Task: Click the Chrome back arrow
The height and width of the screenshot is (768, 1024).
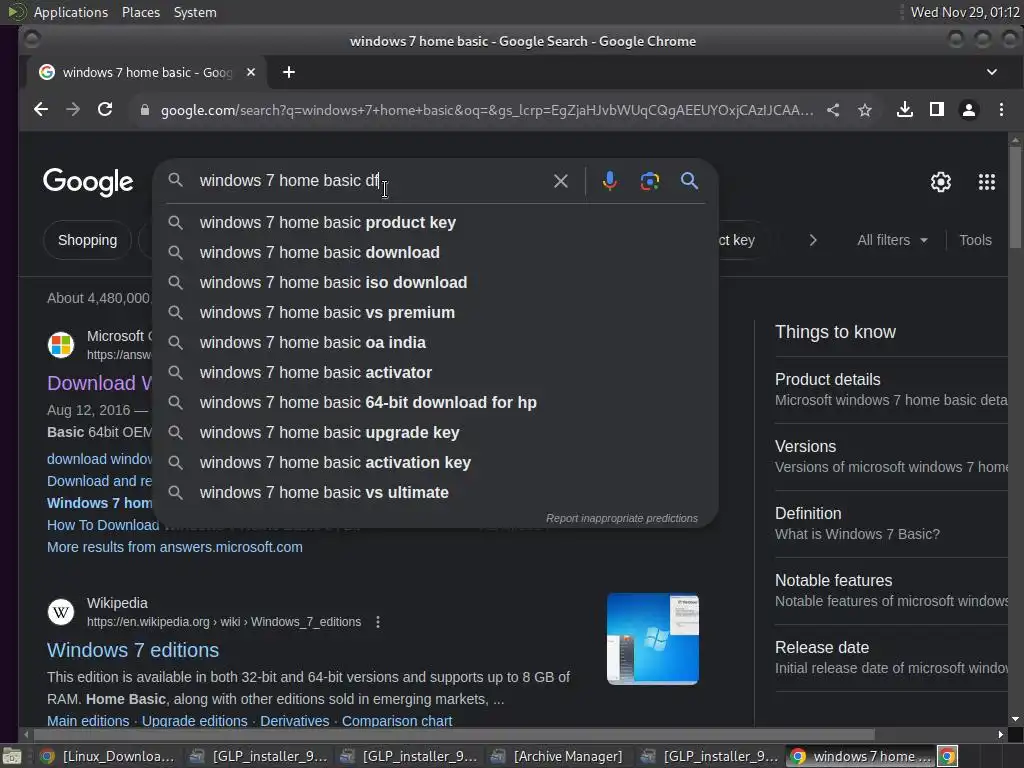Action: point(40,110)
